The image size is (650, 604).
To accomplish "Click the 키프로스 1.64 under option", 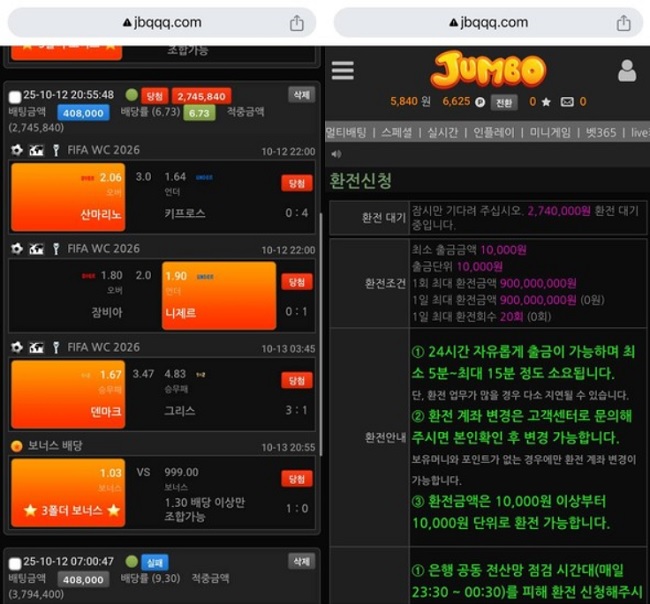I will (219, 197).
